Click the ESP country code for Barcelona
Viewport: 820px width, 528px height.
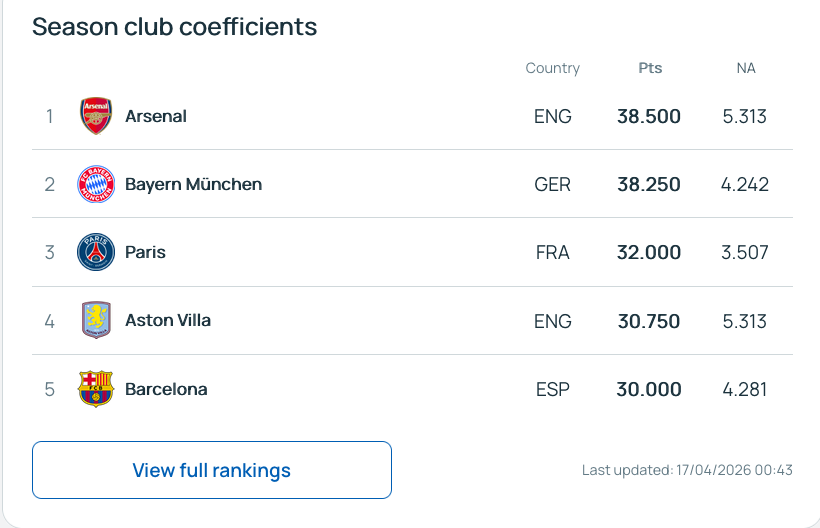click(x=553, y=389)
